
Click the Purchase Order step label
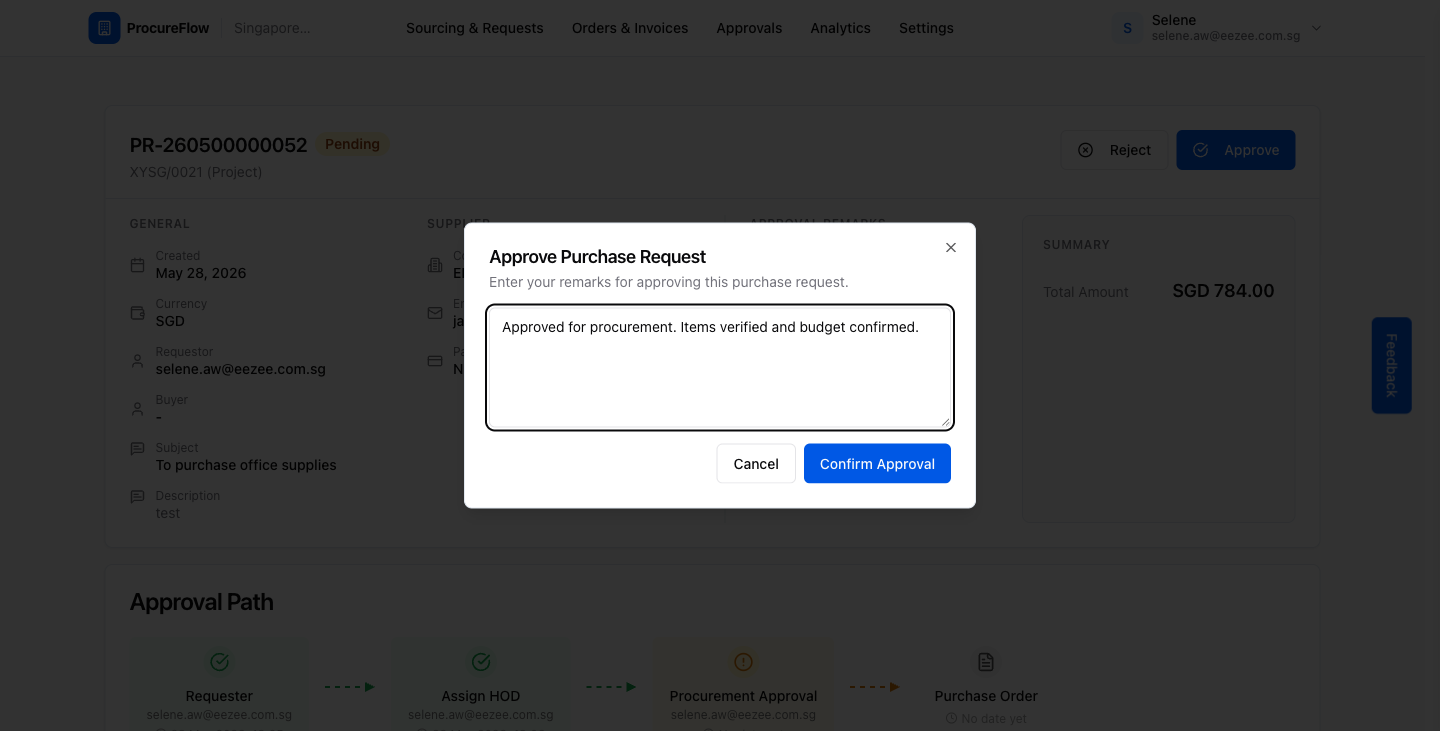[x=986, y=696]
